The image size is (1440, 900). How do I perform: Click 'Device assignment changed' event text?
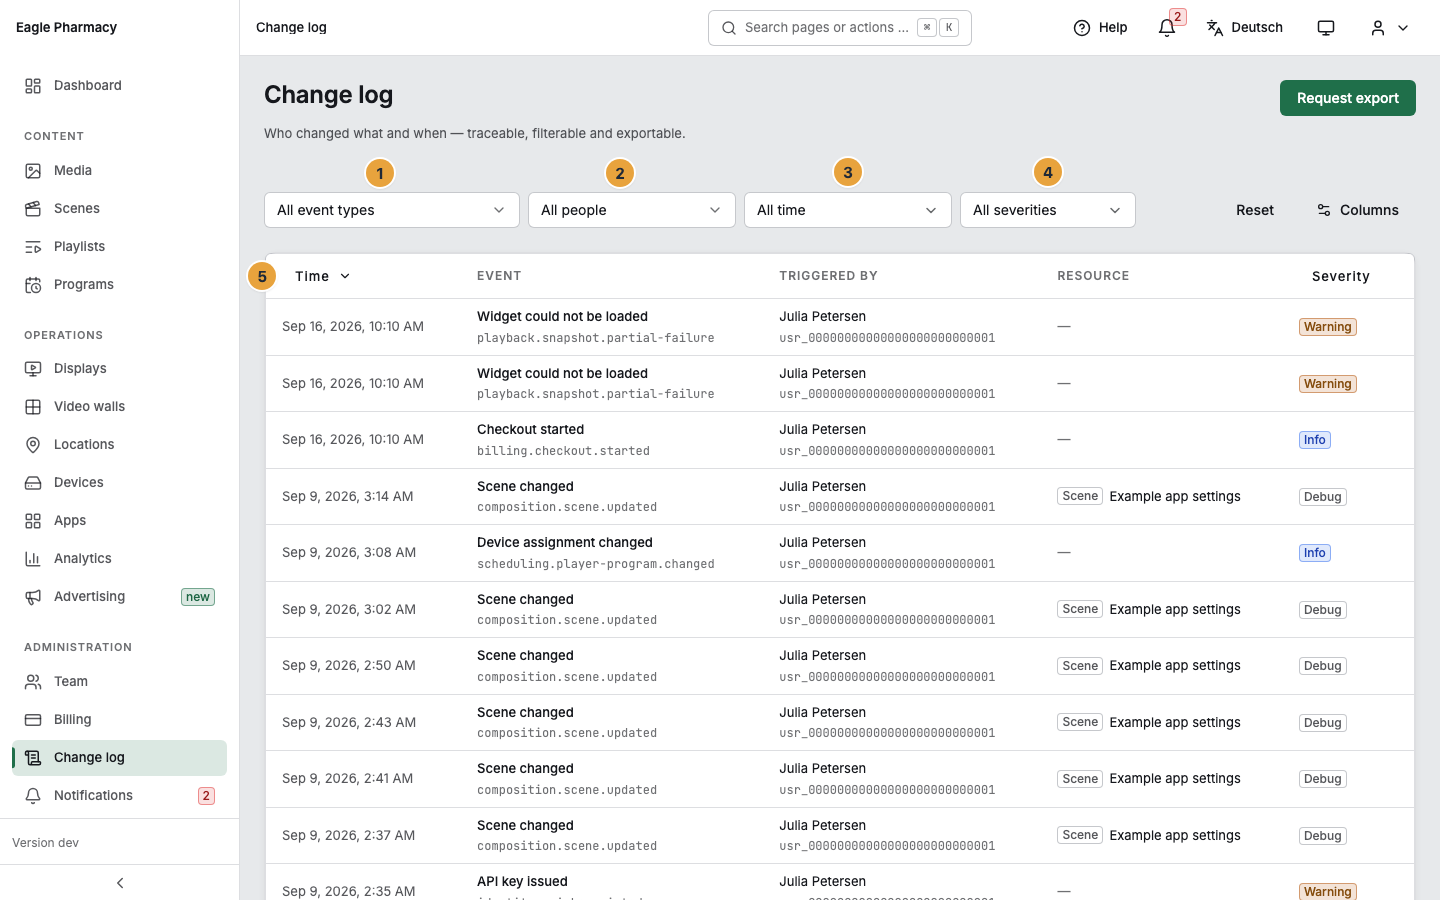565,542
